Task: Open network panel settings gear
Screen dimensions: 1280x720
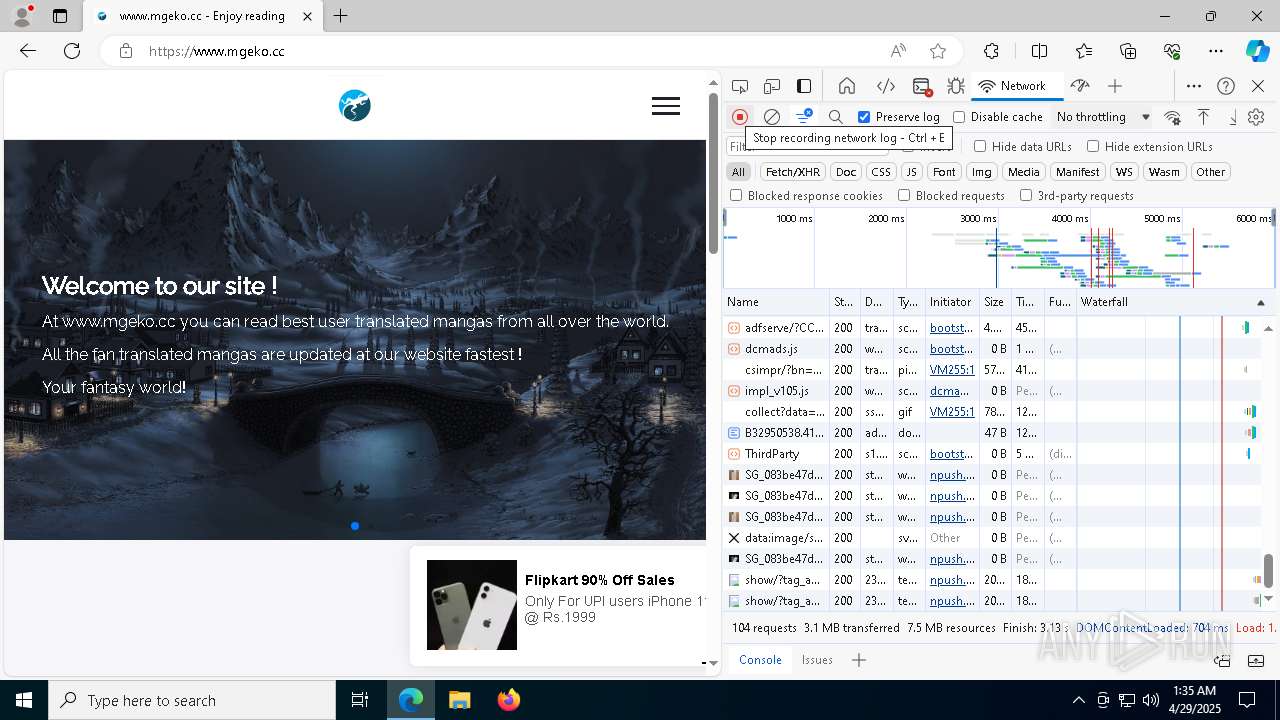Action: tap(1256, 117)
